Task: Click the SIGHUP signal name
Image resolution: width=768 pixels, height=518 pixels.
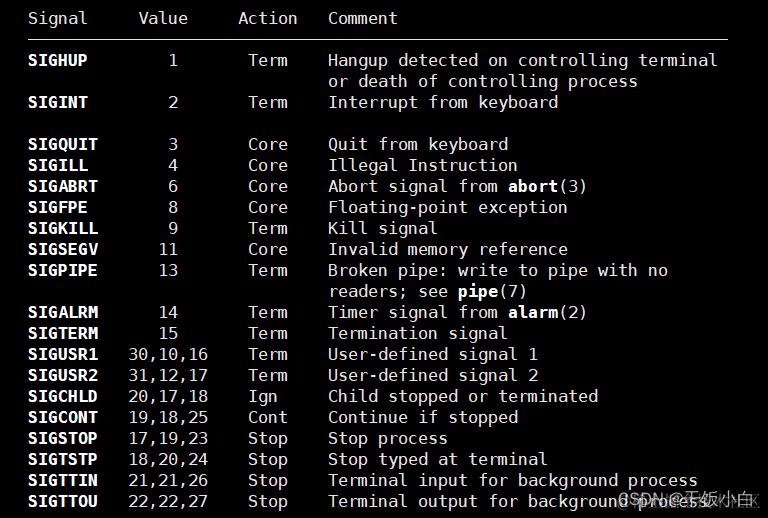Action: pyautogui.click(x=58, y=60)
